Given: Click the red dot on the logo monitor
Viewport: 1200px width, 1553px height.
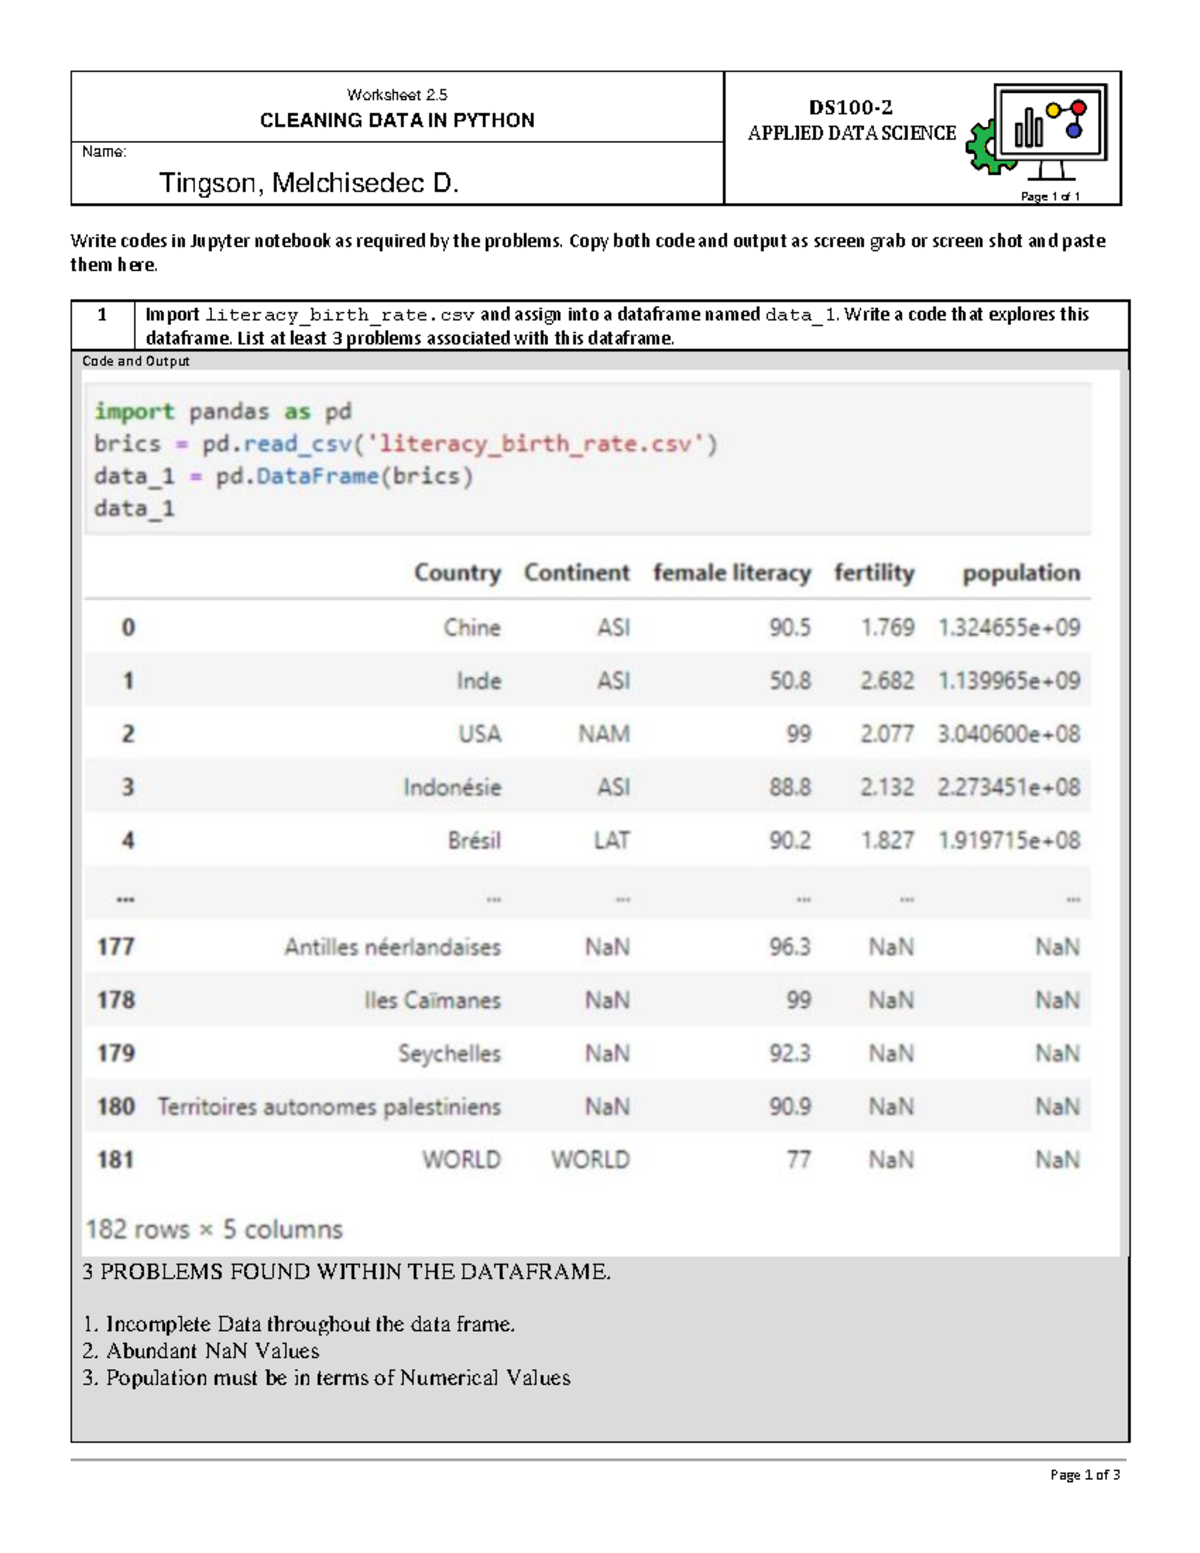Looking at the screenshot, I should [x=1079, y=108].
